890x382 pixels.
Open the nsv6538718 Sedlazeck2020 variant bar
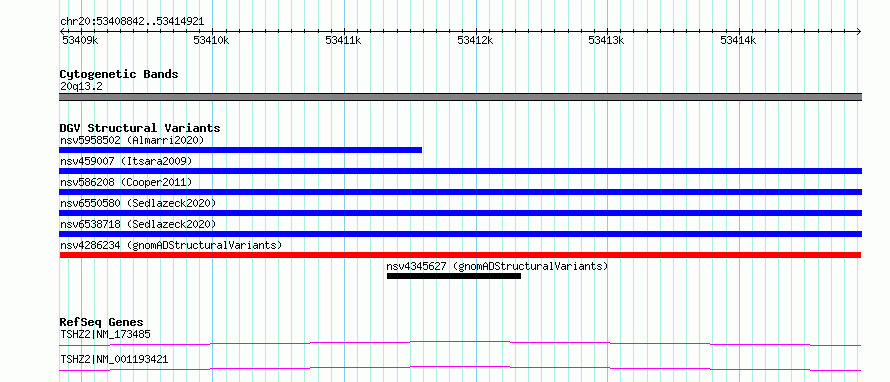pos(460,234)
